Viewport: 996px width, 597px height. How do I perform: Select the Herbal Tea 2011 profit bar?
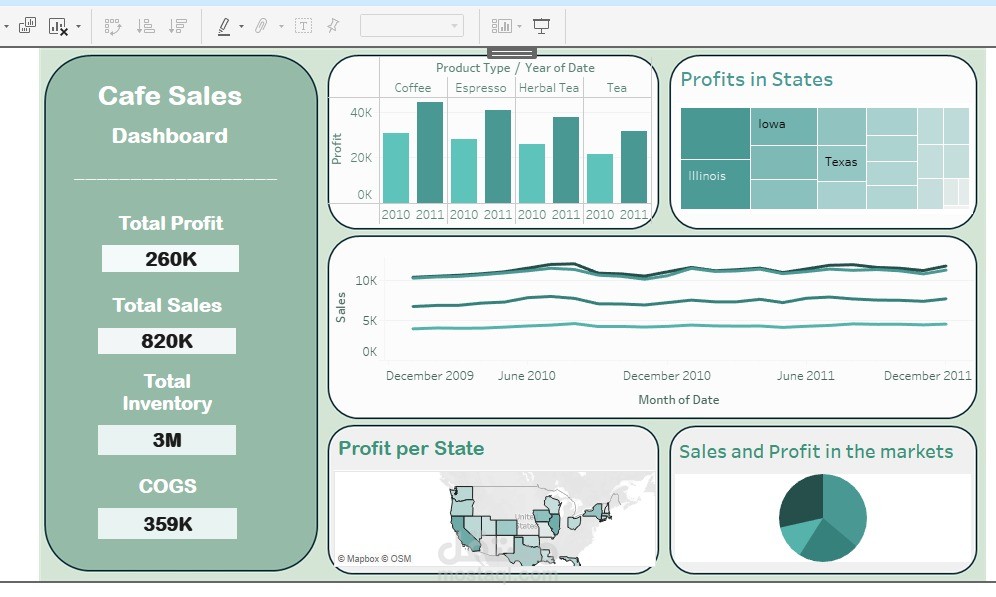pyautogui.click(x=565, y=160)
